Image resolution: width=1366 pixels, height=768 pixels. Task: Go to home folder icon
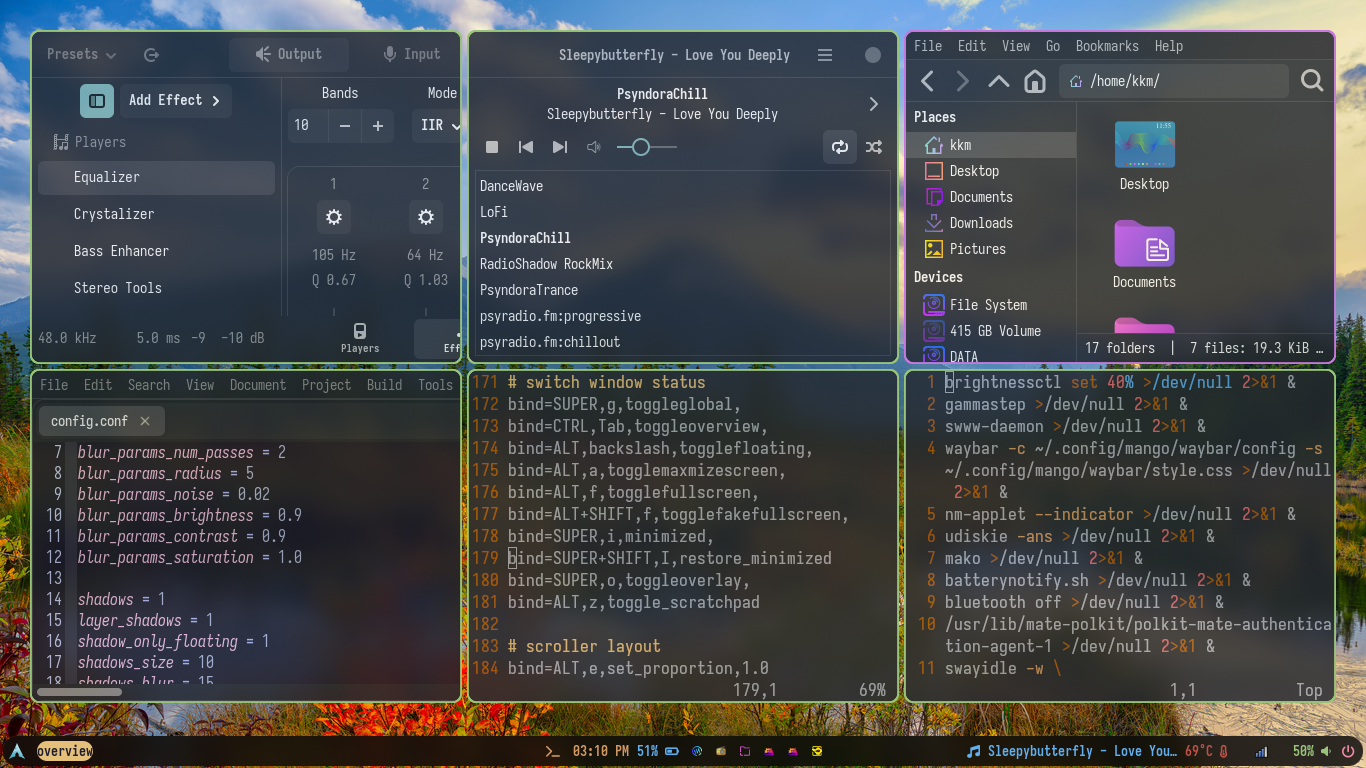pyautogui.click(x=1035, y=81)
